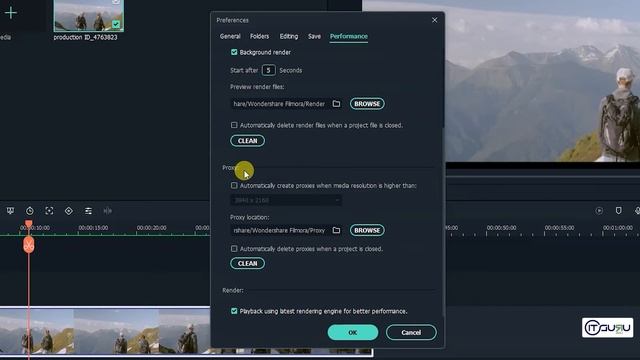Image resolution: width=640 pixels, height=360 pixels.
Task: Click the keyframe diamond icon in toolbar
Action: pos(69,211)
